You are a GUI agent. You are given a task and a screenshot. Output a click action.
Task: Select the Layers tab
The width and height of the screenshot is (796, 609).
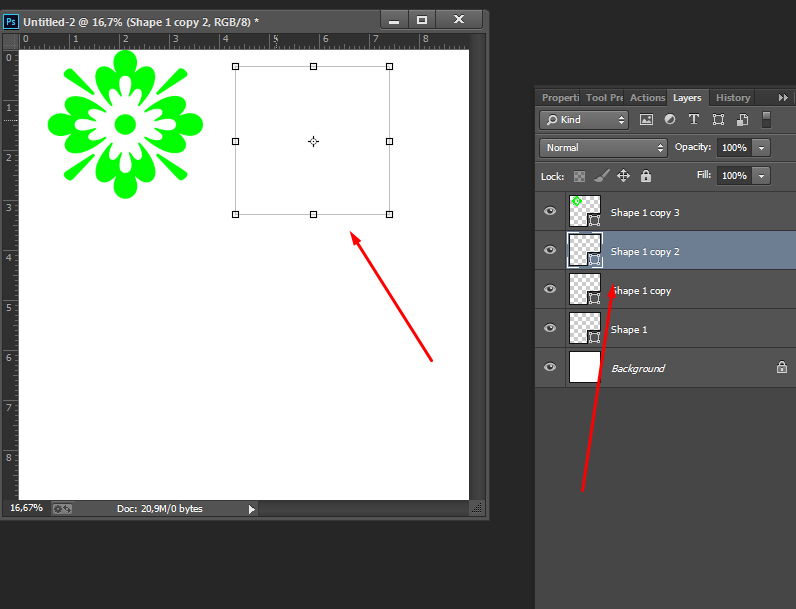(687, 97)
